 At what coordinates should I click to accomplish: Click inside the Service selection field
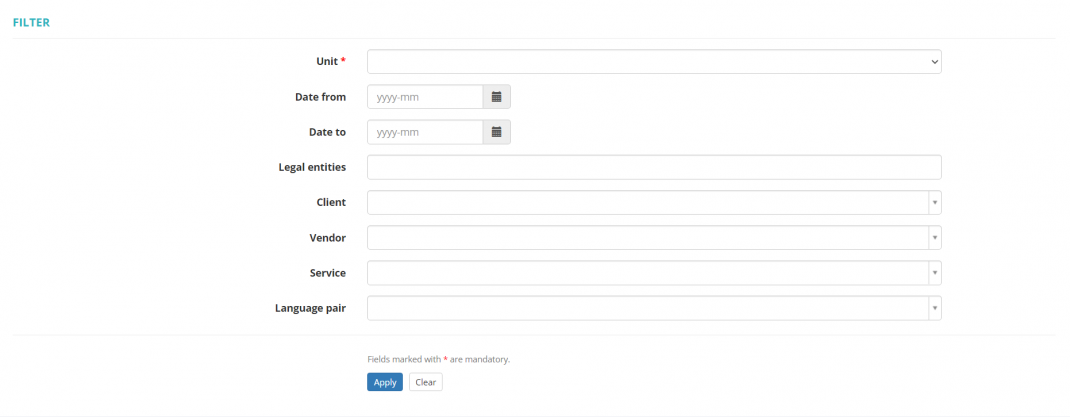(x=647, y=273)
